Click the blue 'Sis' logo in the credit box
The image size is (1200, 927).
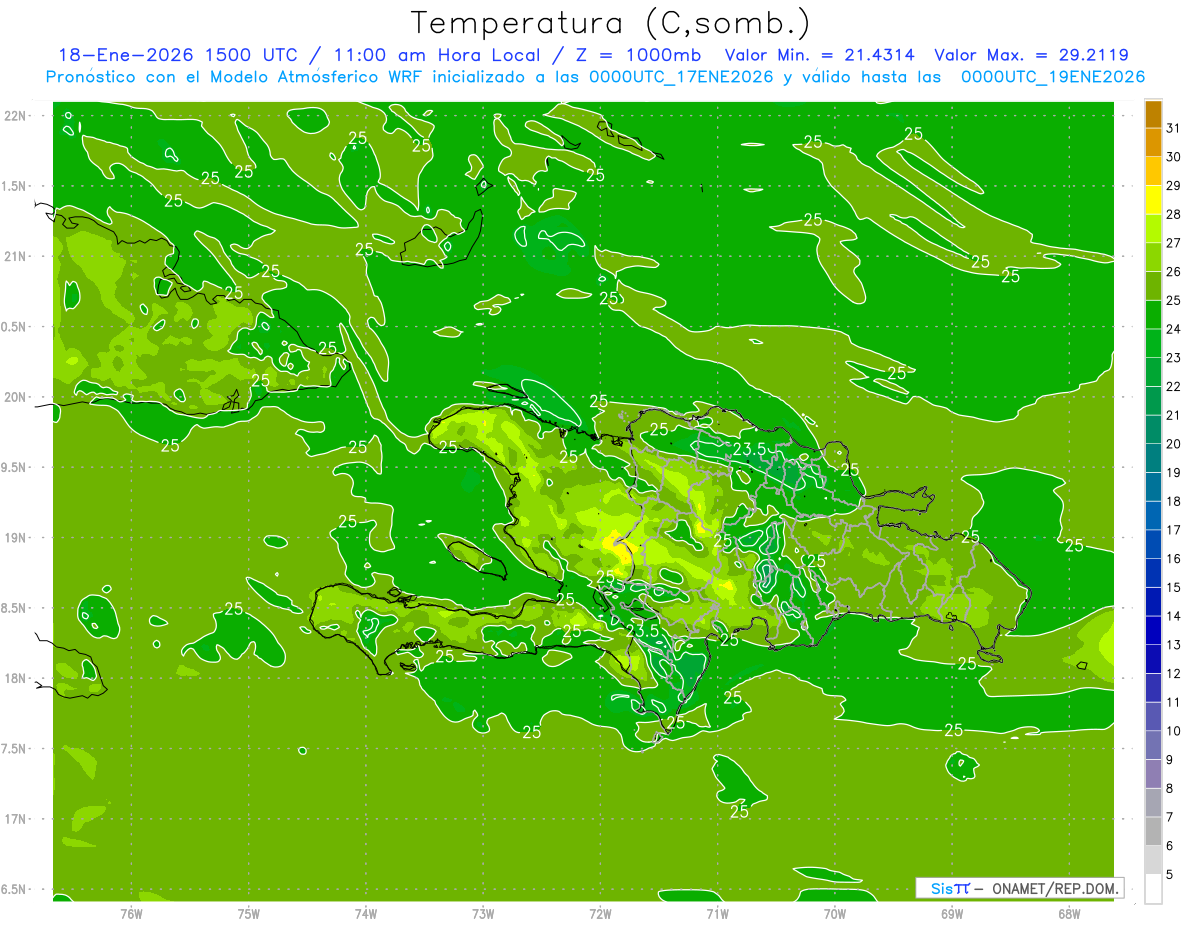pyautogui.click(x=942, y=888)
